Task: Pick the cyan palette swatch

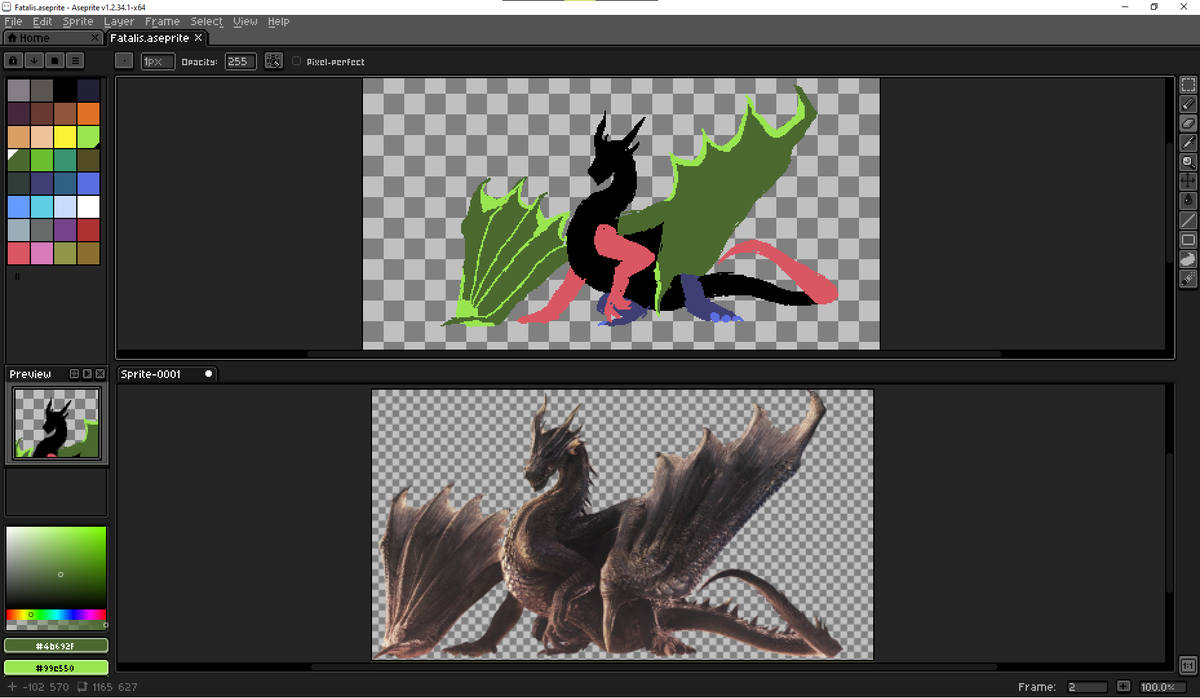Action: pos(43,207)
